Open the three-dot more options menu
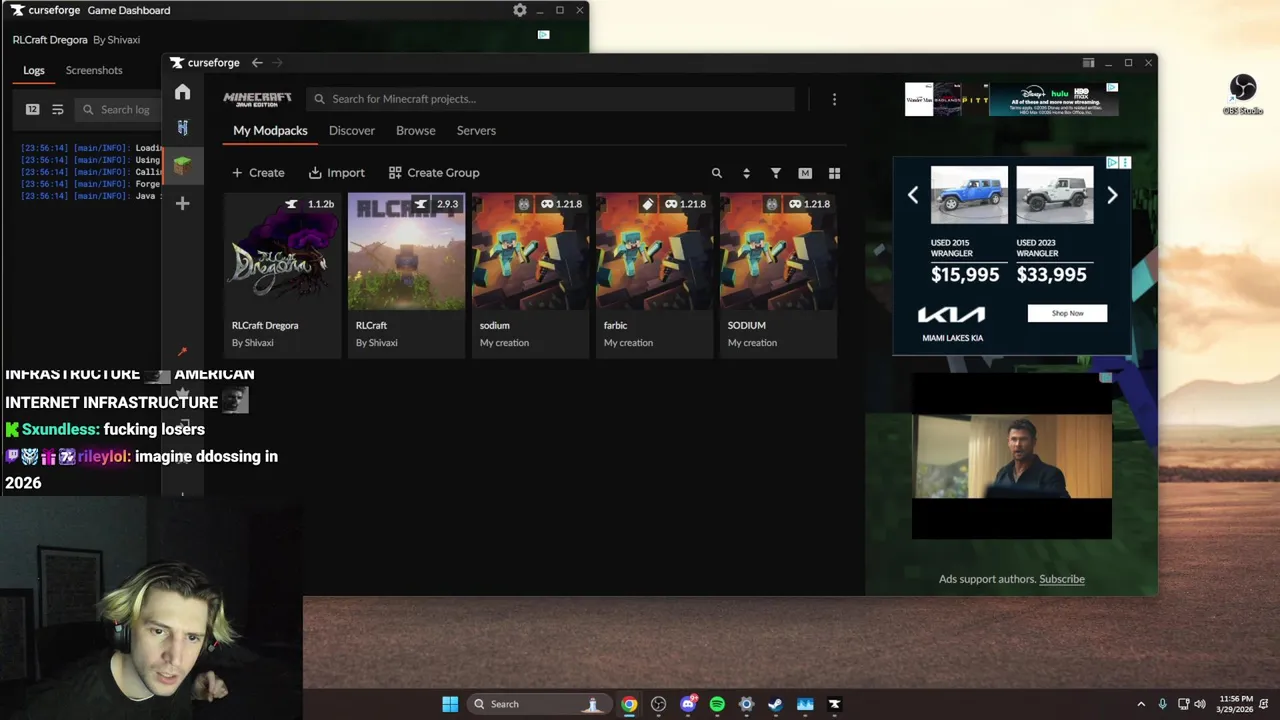Image resolution: width=1280 pixels, height=720 pixels. pos(834,99)
